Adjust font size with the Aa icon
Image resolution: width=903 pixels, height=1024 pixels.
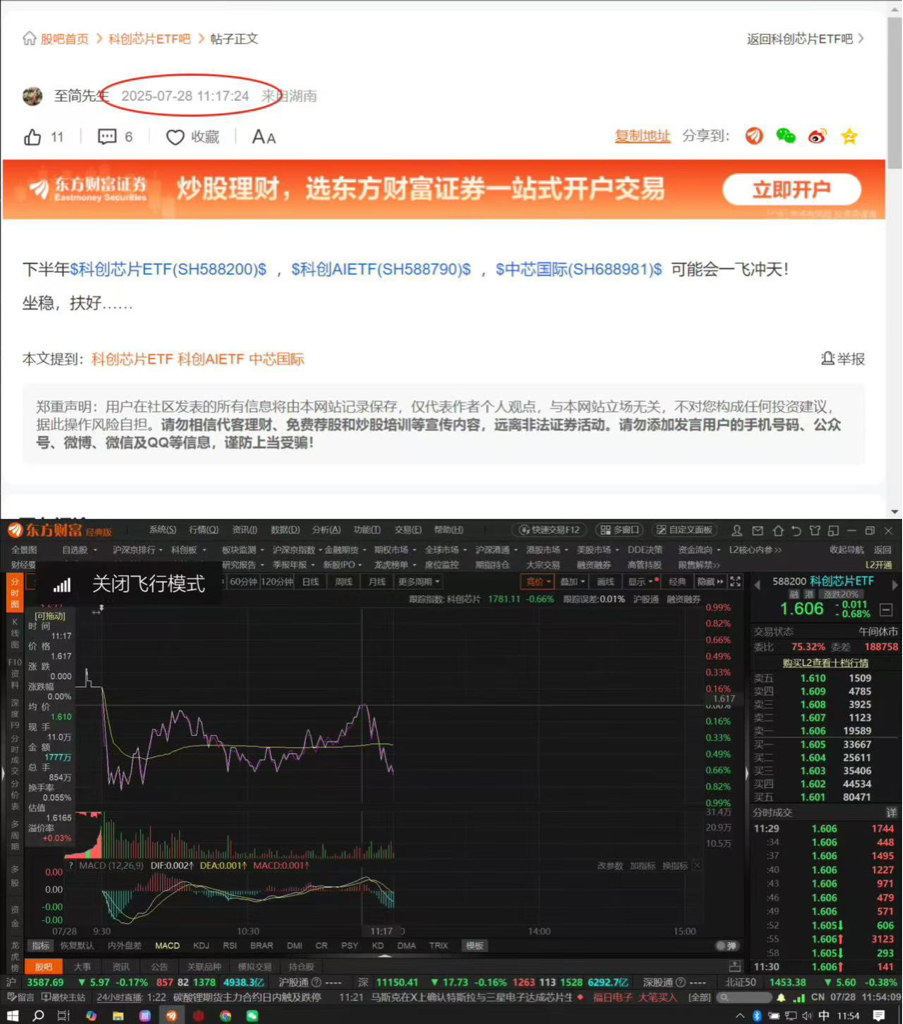(264, 137)
